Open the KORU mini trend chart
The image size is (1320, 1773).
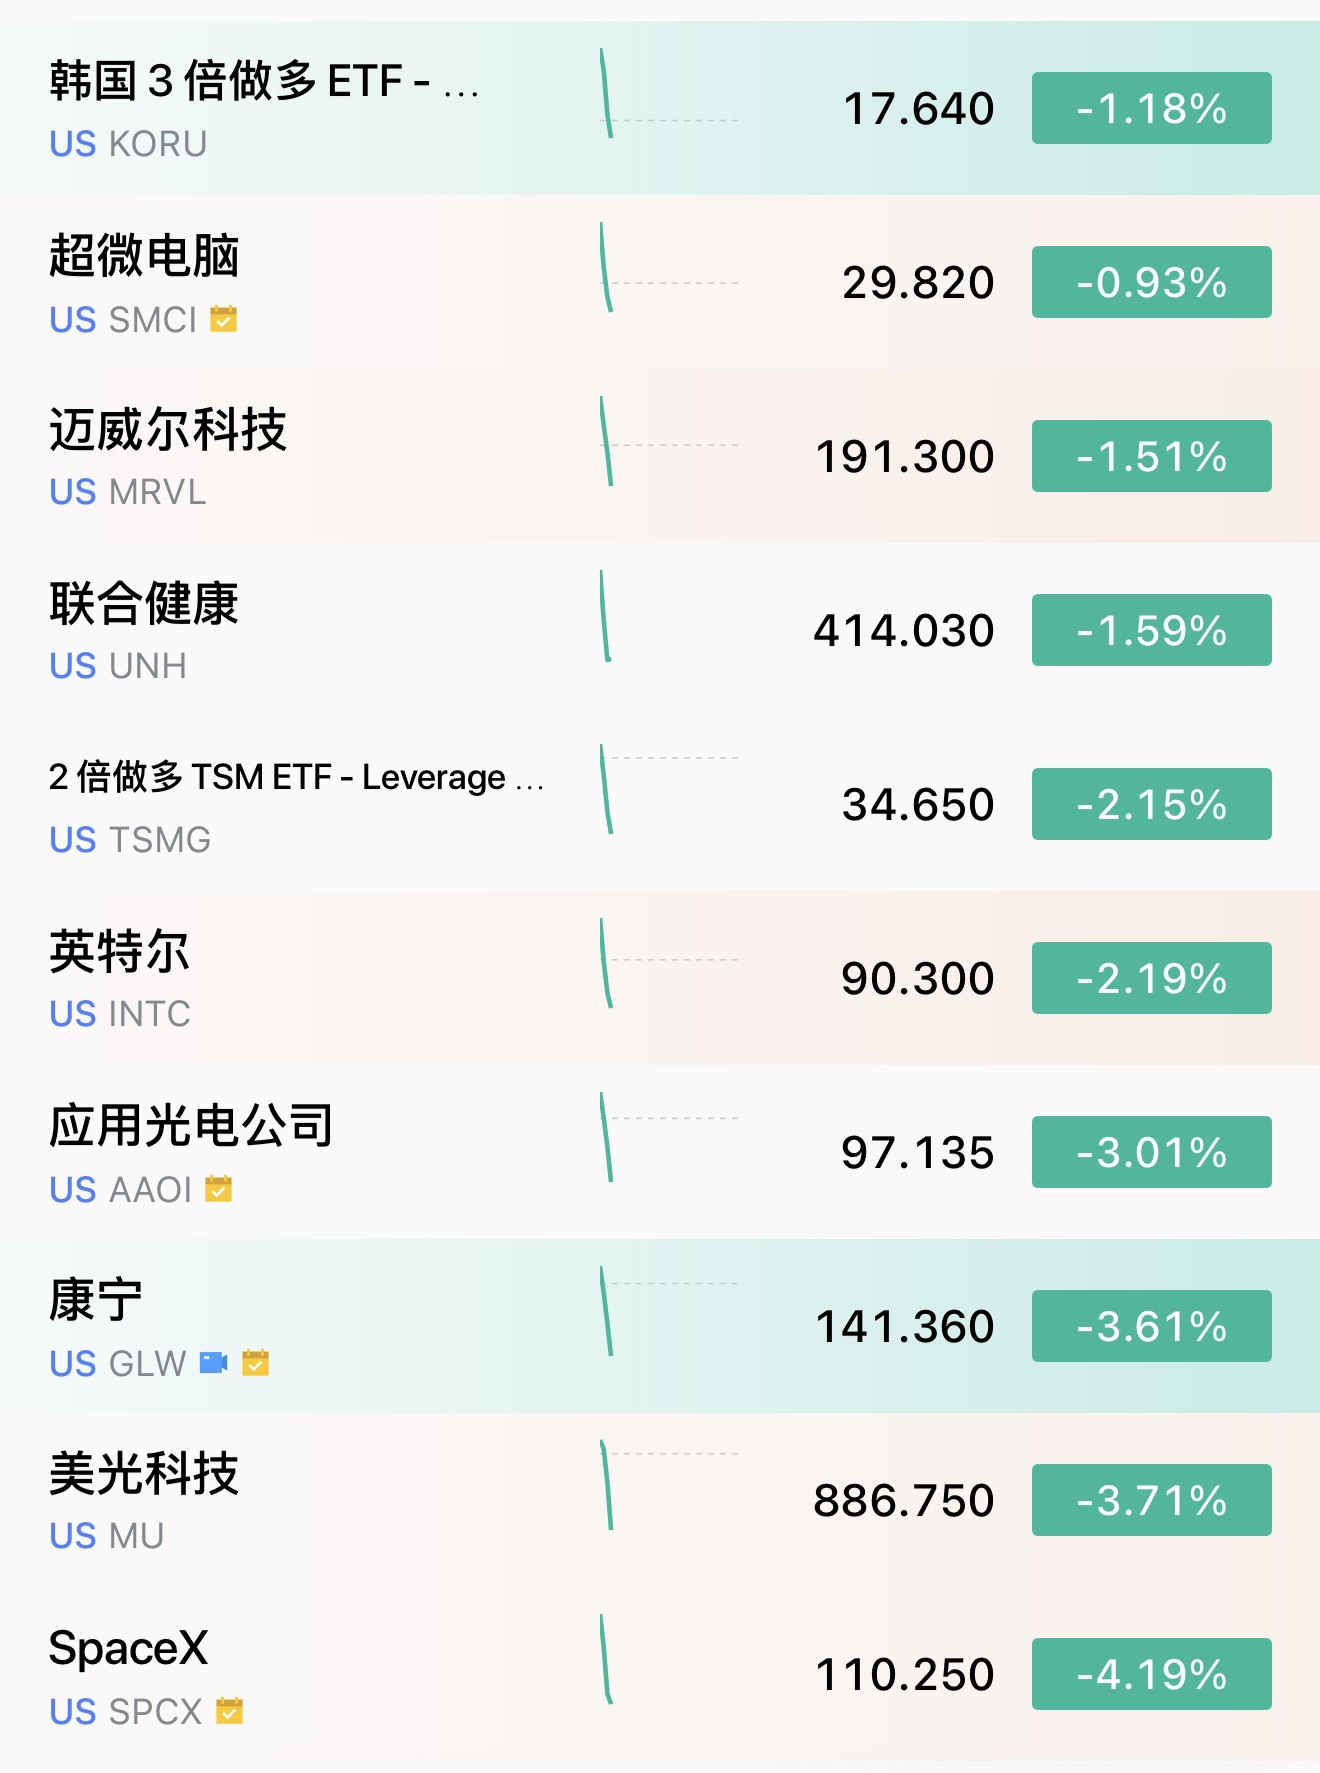[669, 93]
